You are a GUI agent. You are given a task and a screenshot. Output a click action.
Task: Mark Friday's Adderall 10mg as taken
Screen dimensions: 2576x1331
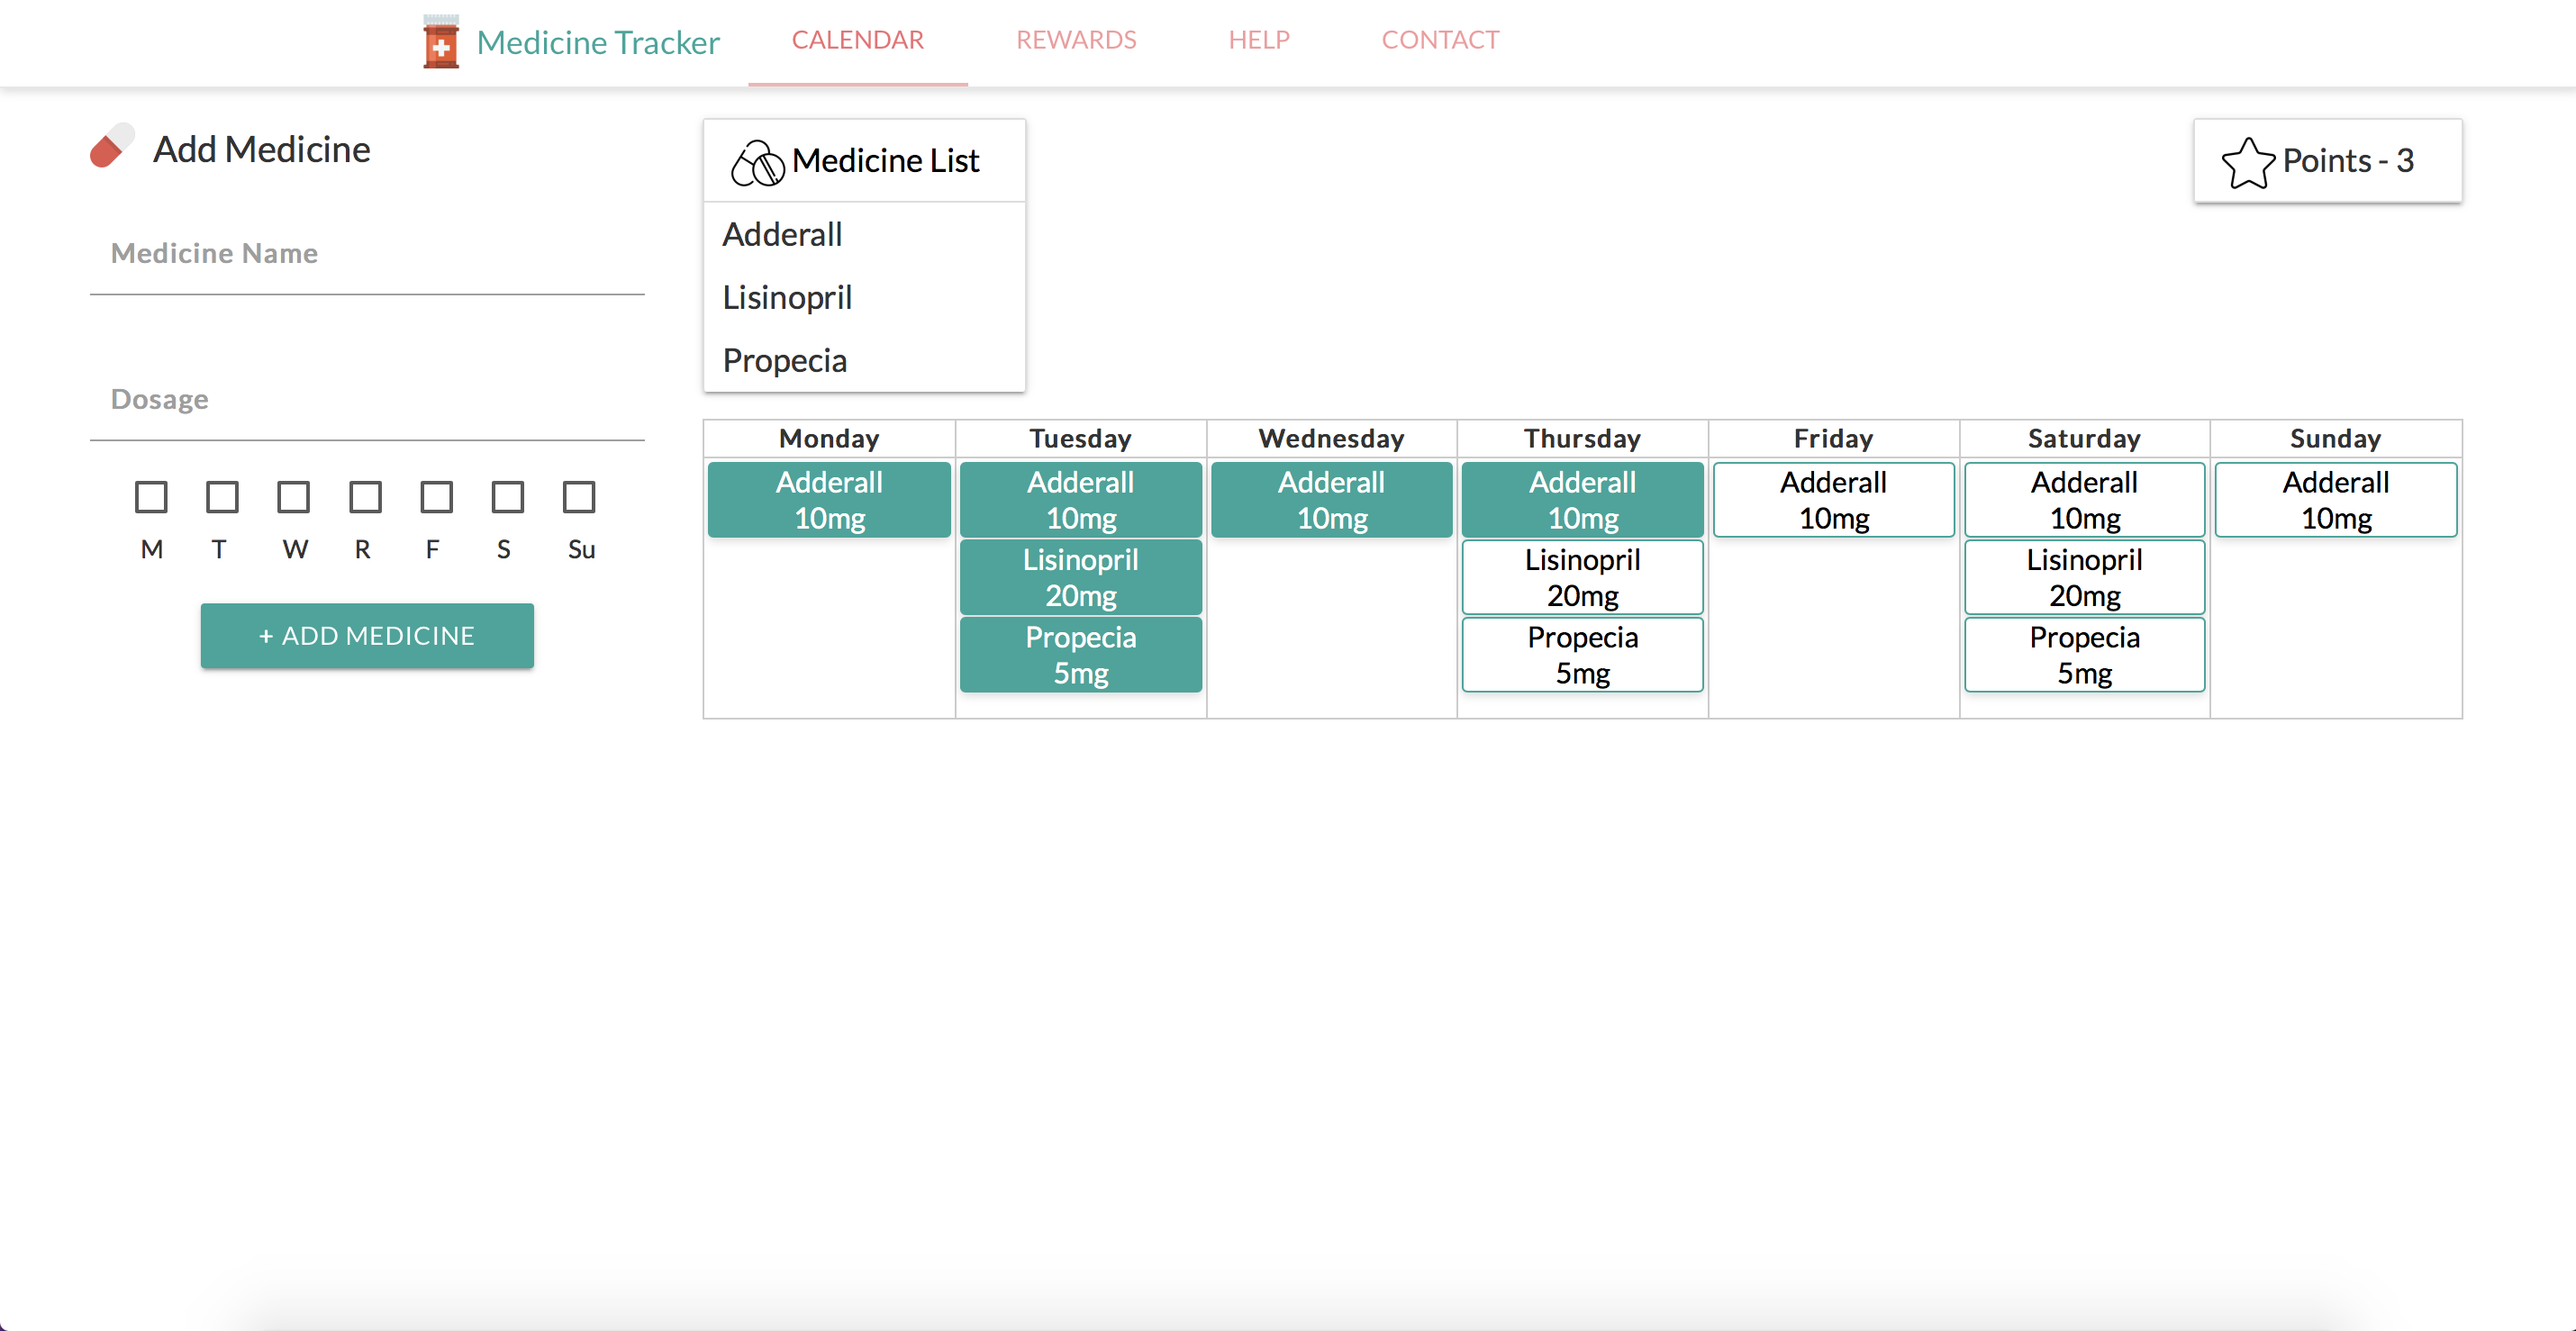pyautogui.click(x=1833, y=500)
